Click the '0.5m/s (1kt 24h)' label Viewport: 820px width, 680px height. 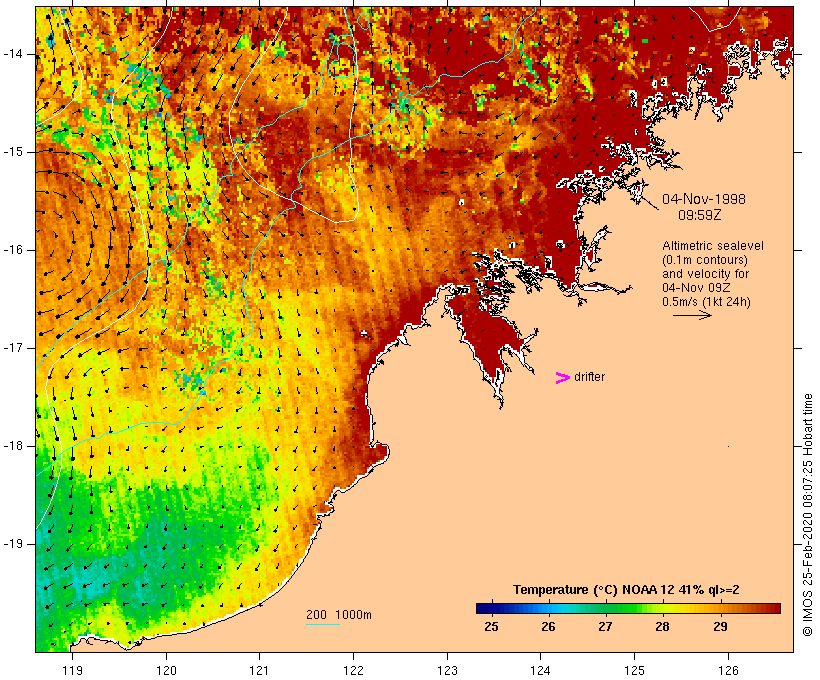coord(706,302)
